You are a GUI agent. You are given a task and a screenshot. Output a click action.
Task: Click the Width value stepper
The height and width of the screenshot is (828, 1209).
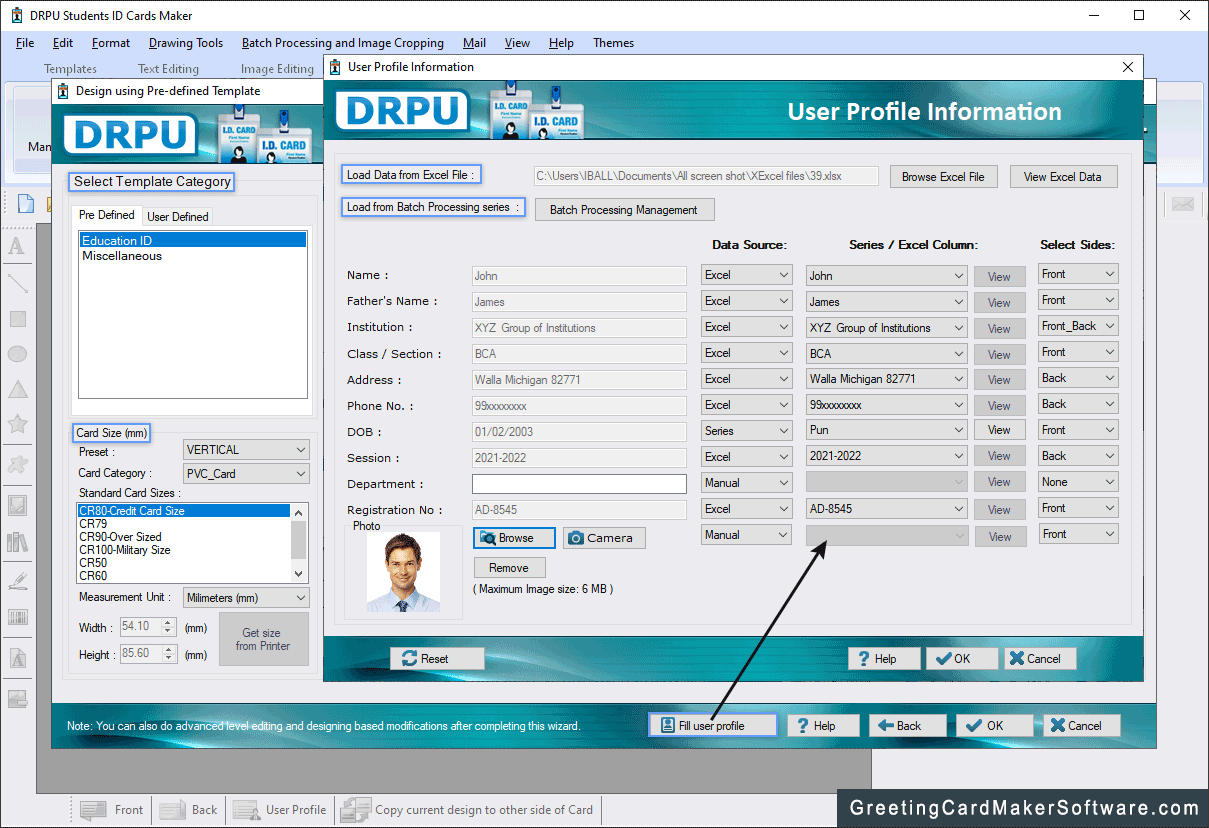click(169, 627)
